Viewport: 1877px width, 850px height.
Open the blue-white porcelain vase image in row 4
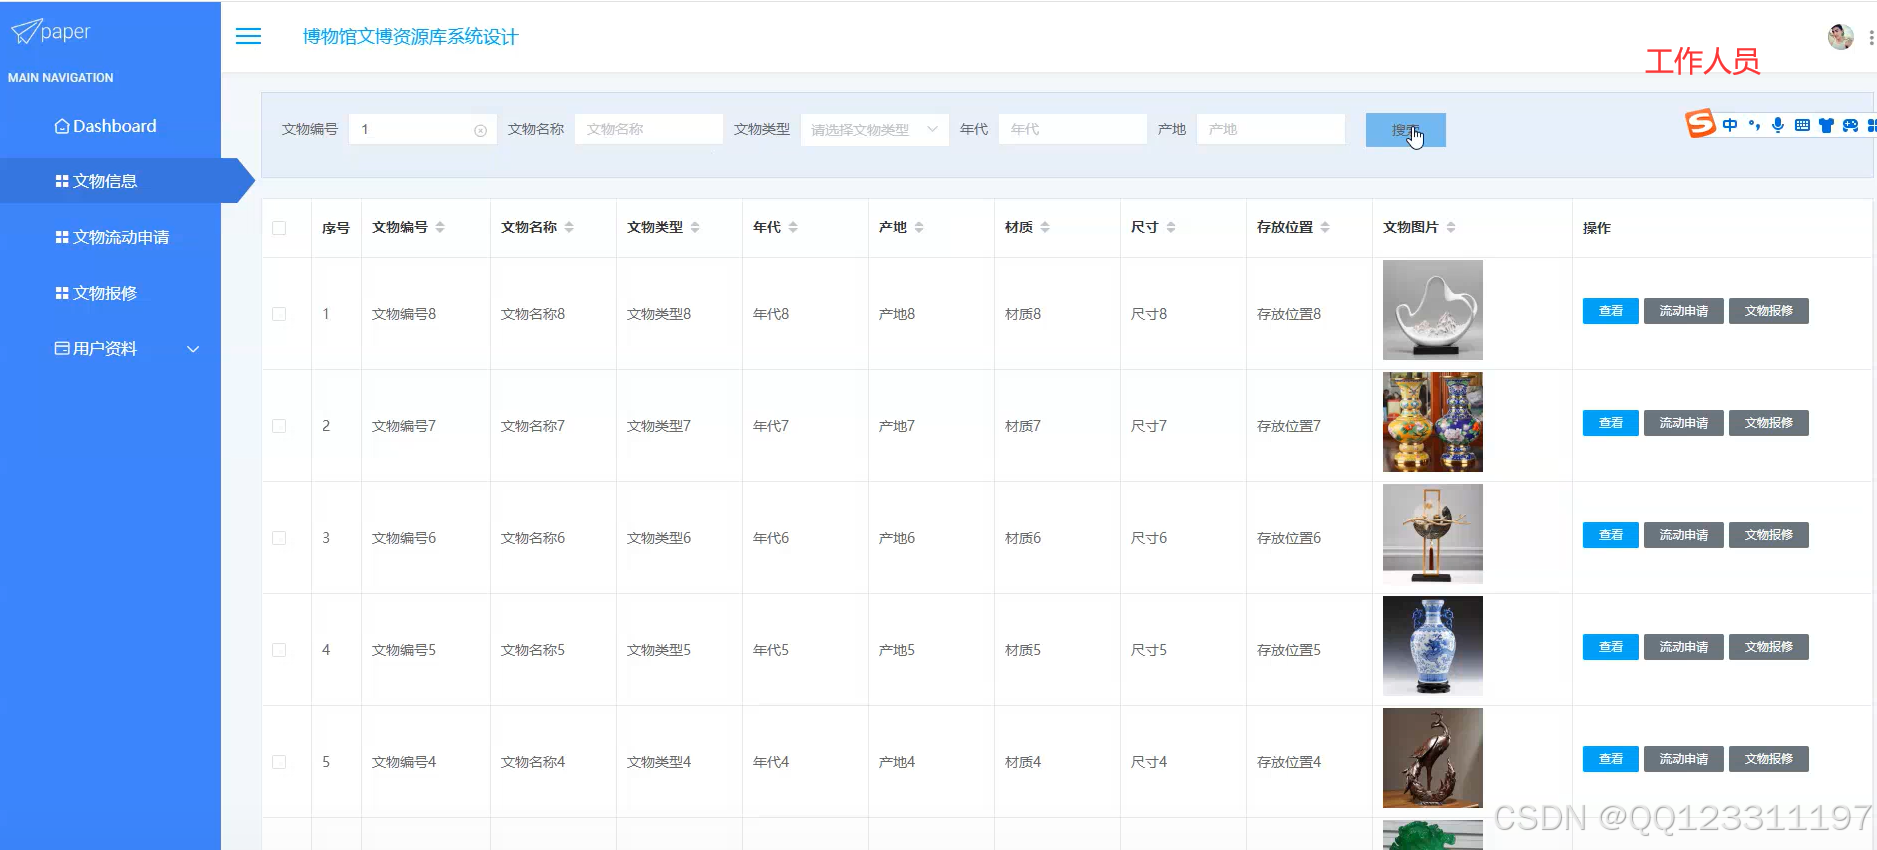(1432, 646)
